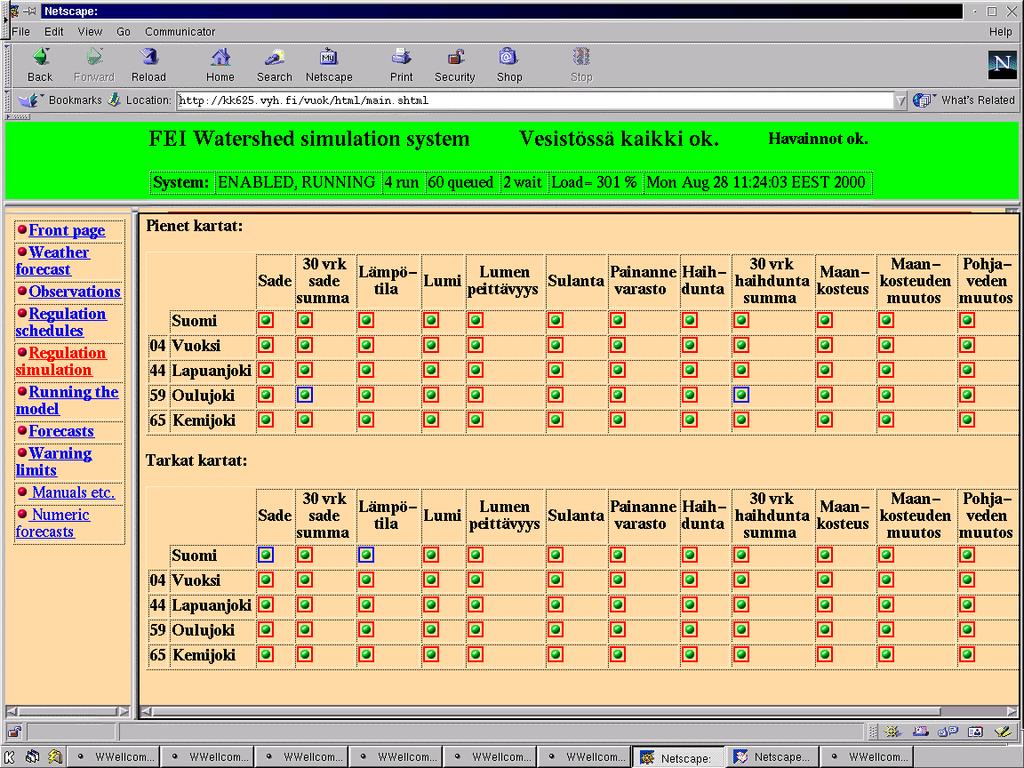Open the Warning limits link
The image size is (1024, 768).
(54, 462)
